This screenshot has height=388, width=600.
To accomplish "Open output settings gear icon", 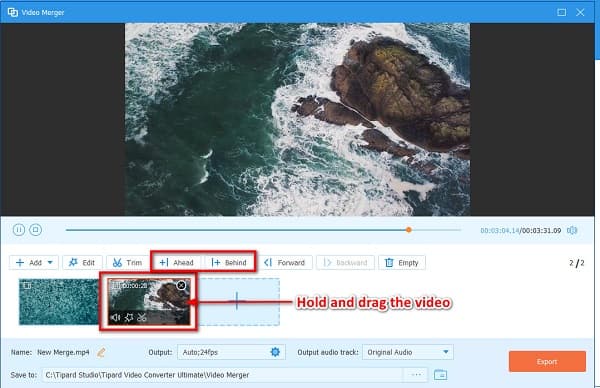I will [275, 352].
